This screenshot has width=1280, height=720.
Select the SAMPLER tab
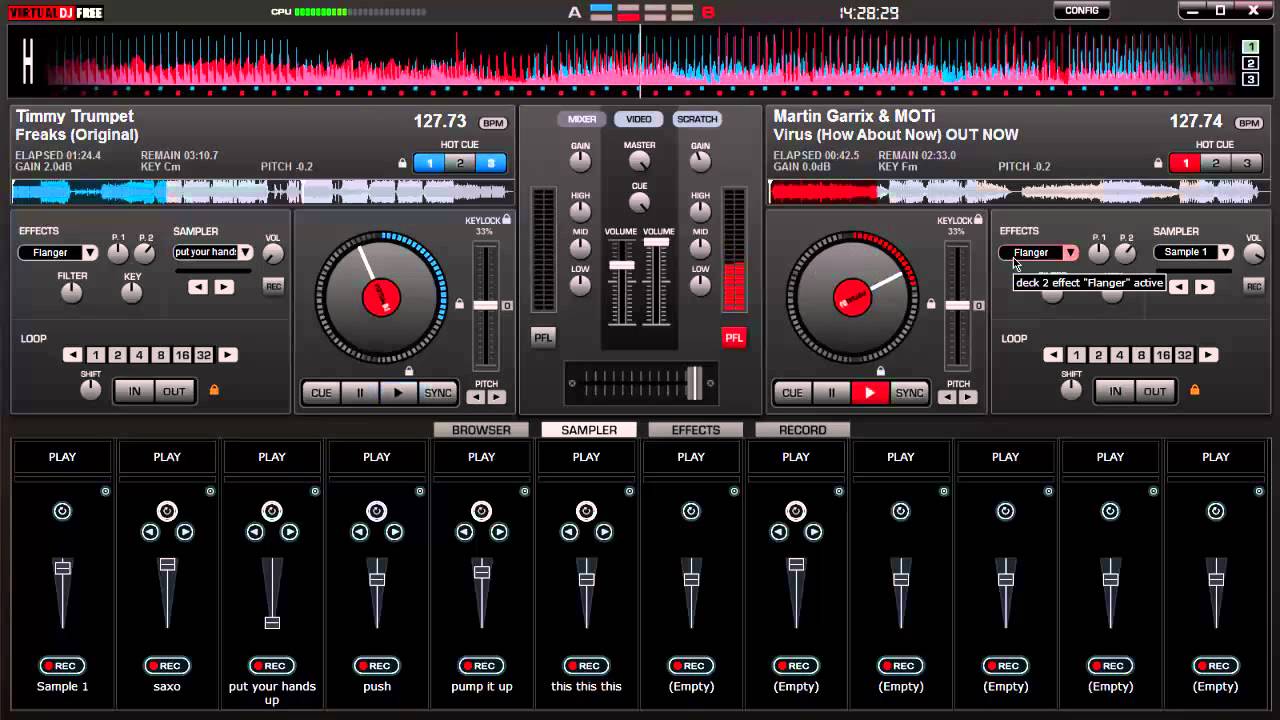589,430
